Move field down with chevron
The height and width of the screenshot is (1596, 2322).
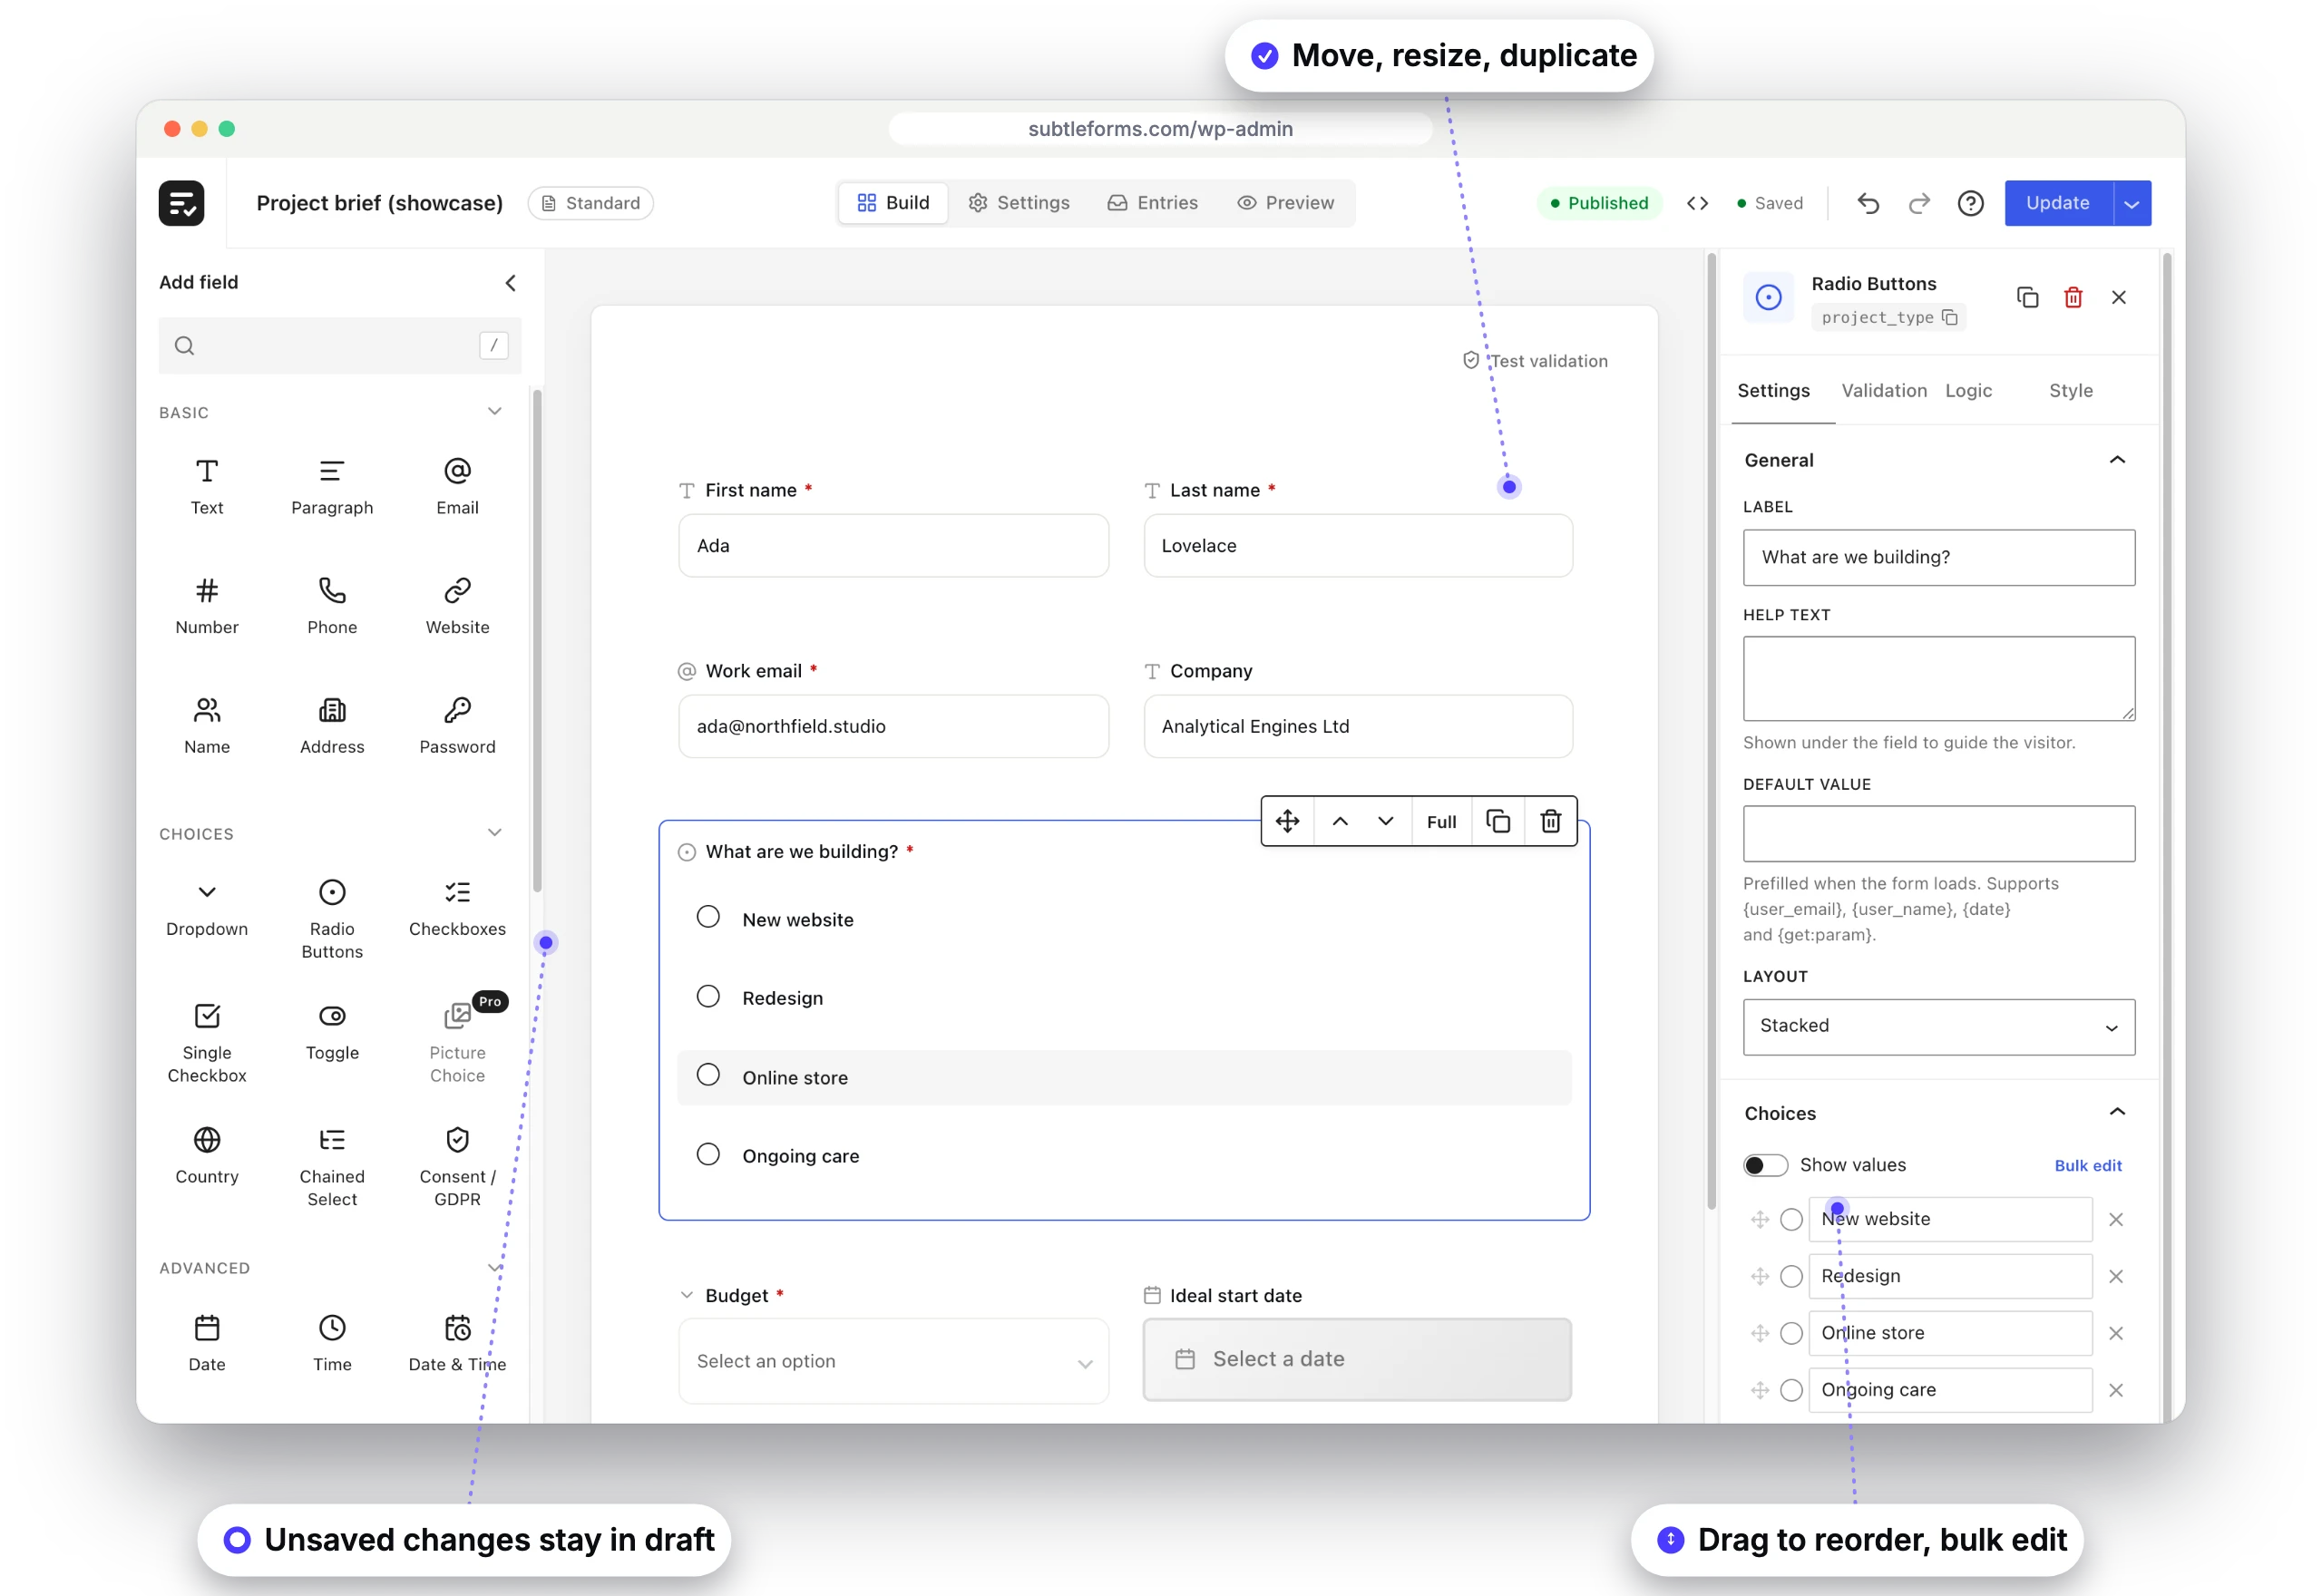coord(1385,821)
